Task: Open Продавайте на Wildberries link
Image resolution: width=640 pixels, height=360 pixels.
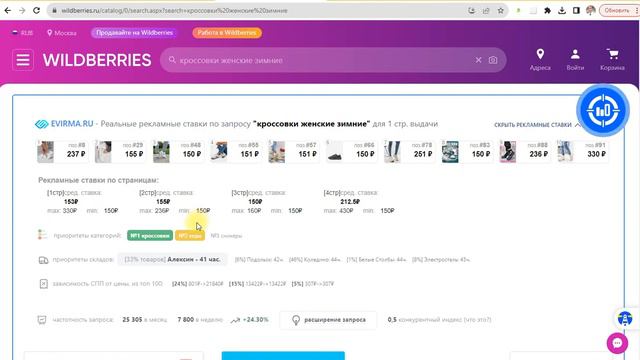Action: [134, 33]
